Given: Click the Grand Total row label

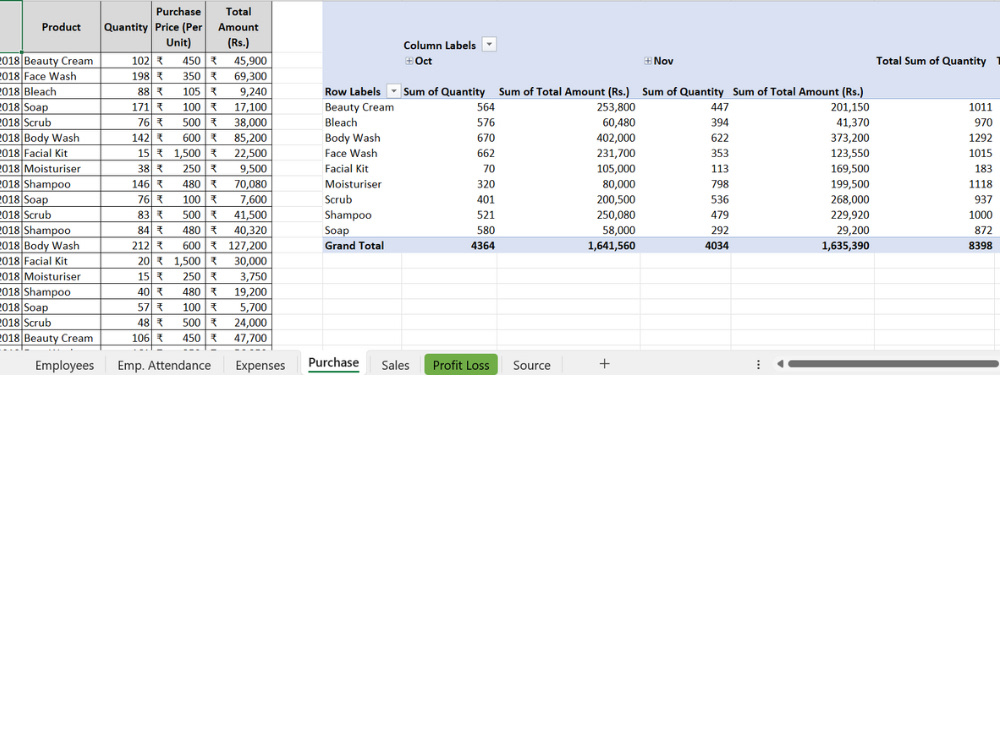Looking at the screenshot, I should (x=354, y=246).
